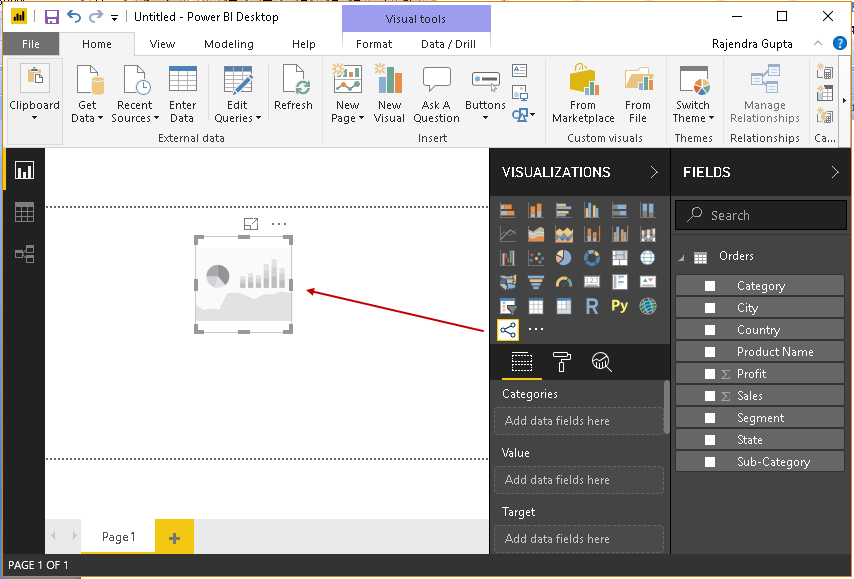The height and width of the screenshot is (579, 854).
Task: Open the Format paint roller tab
Action: pyautogui.click(x=562, y=362)
